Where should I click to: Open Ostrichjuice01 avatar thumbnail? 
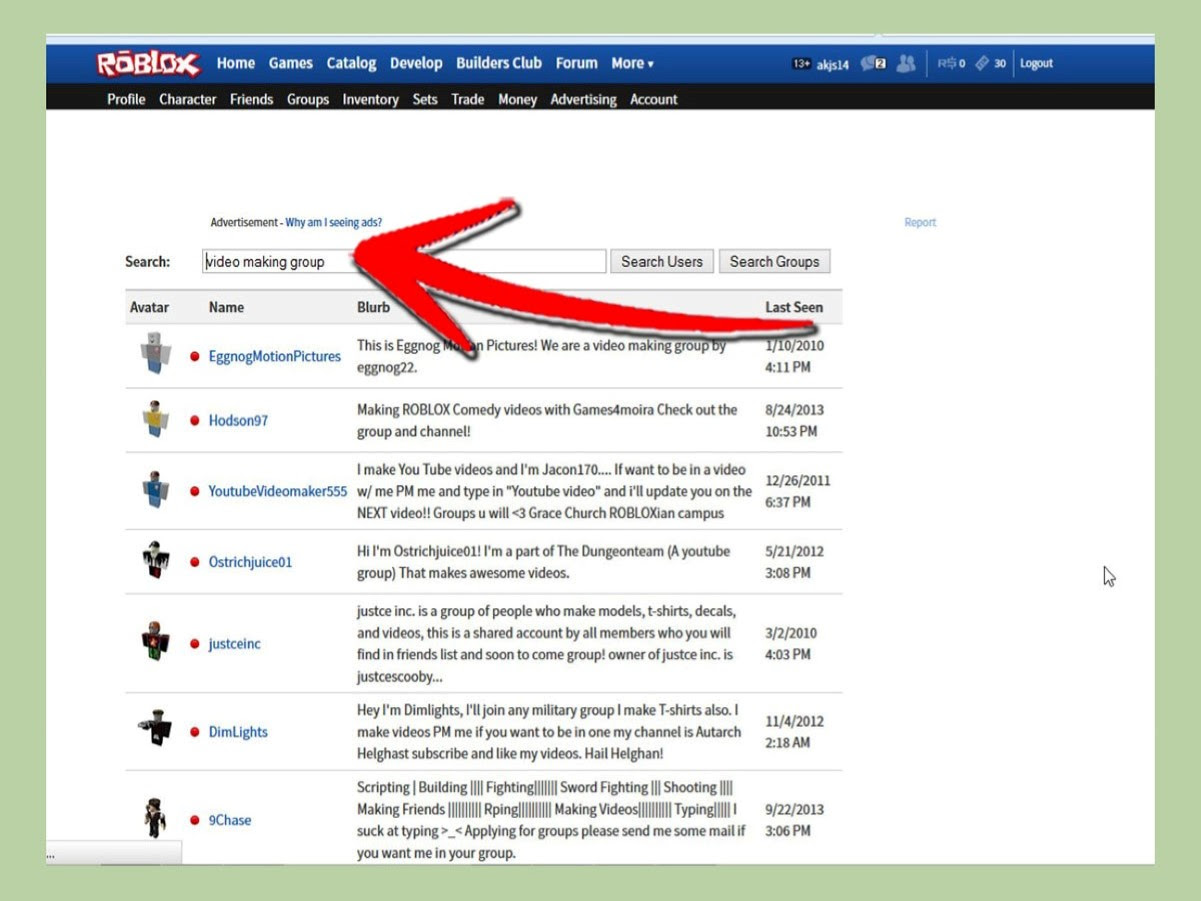pos(155,560)
